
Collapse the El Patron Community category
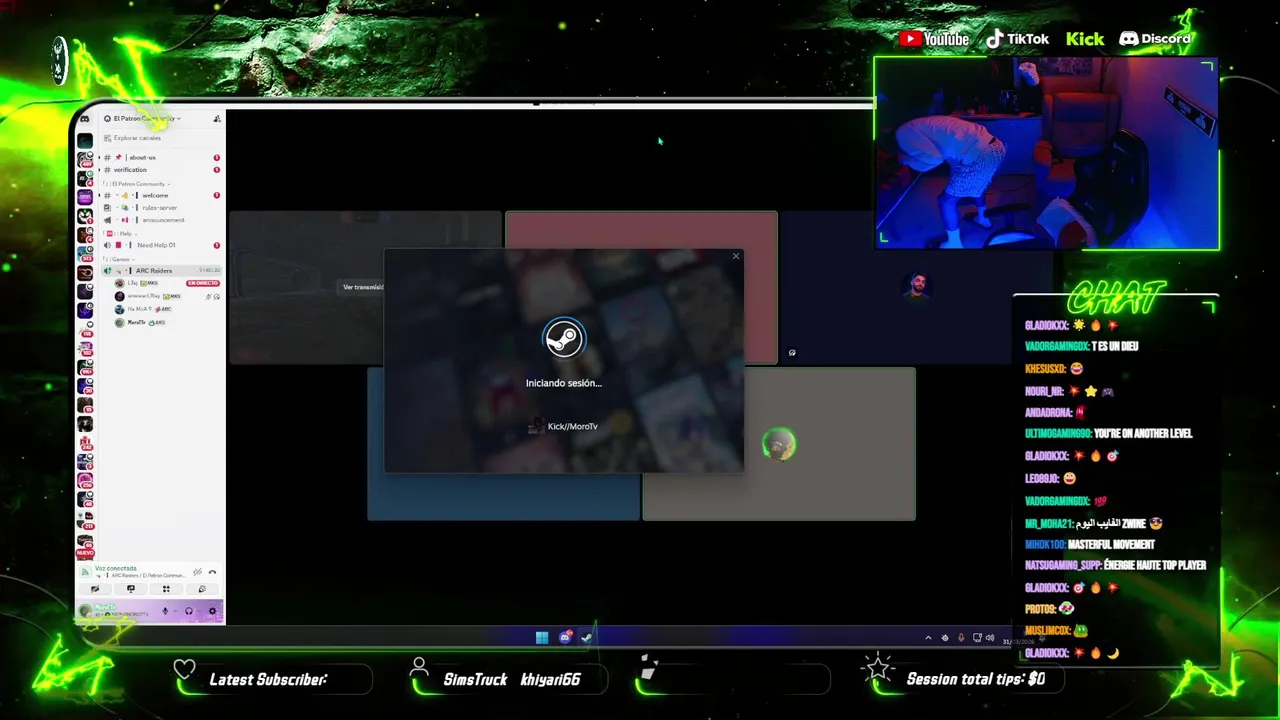tap(138, 184)
